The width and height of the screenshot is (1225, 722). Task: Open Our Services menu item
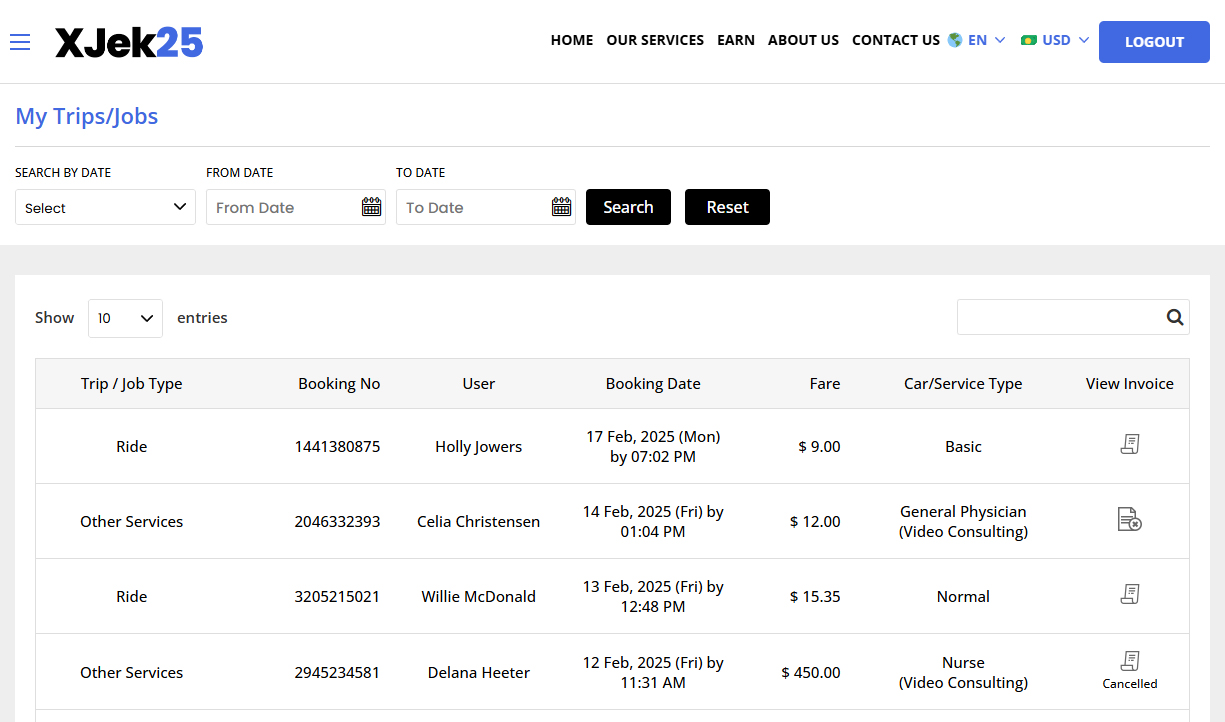tap(655, 41)
